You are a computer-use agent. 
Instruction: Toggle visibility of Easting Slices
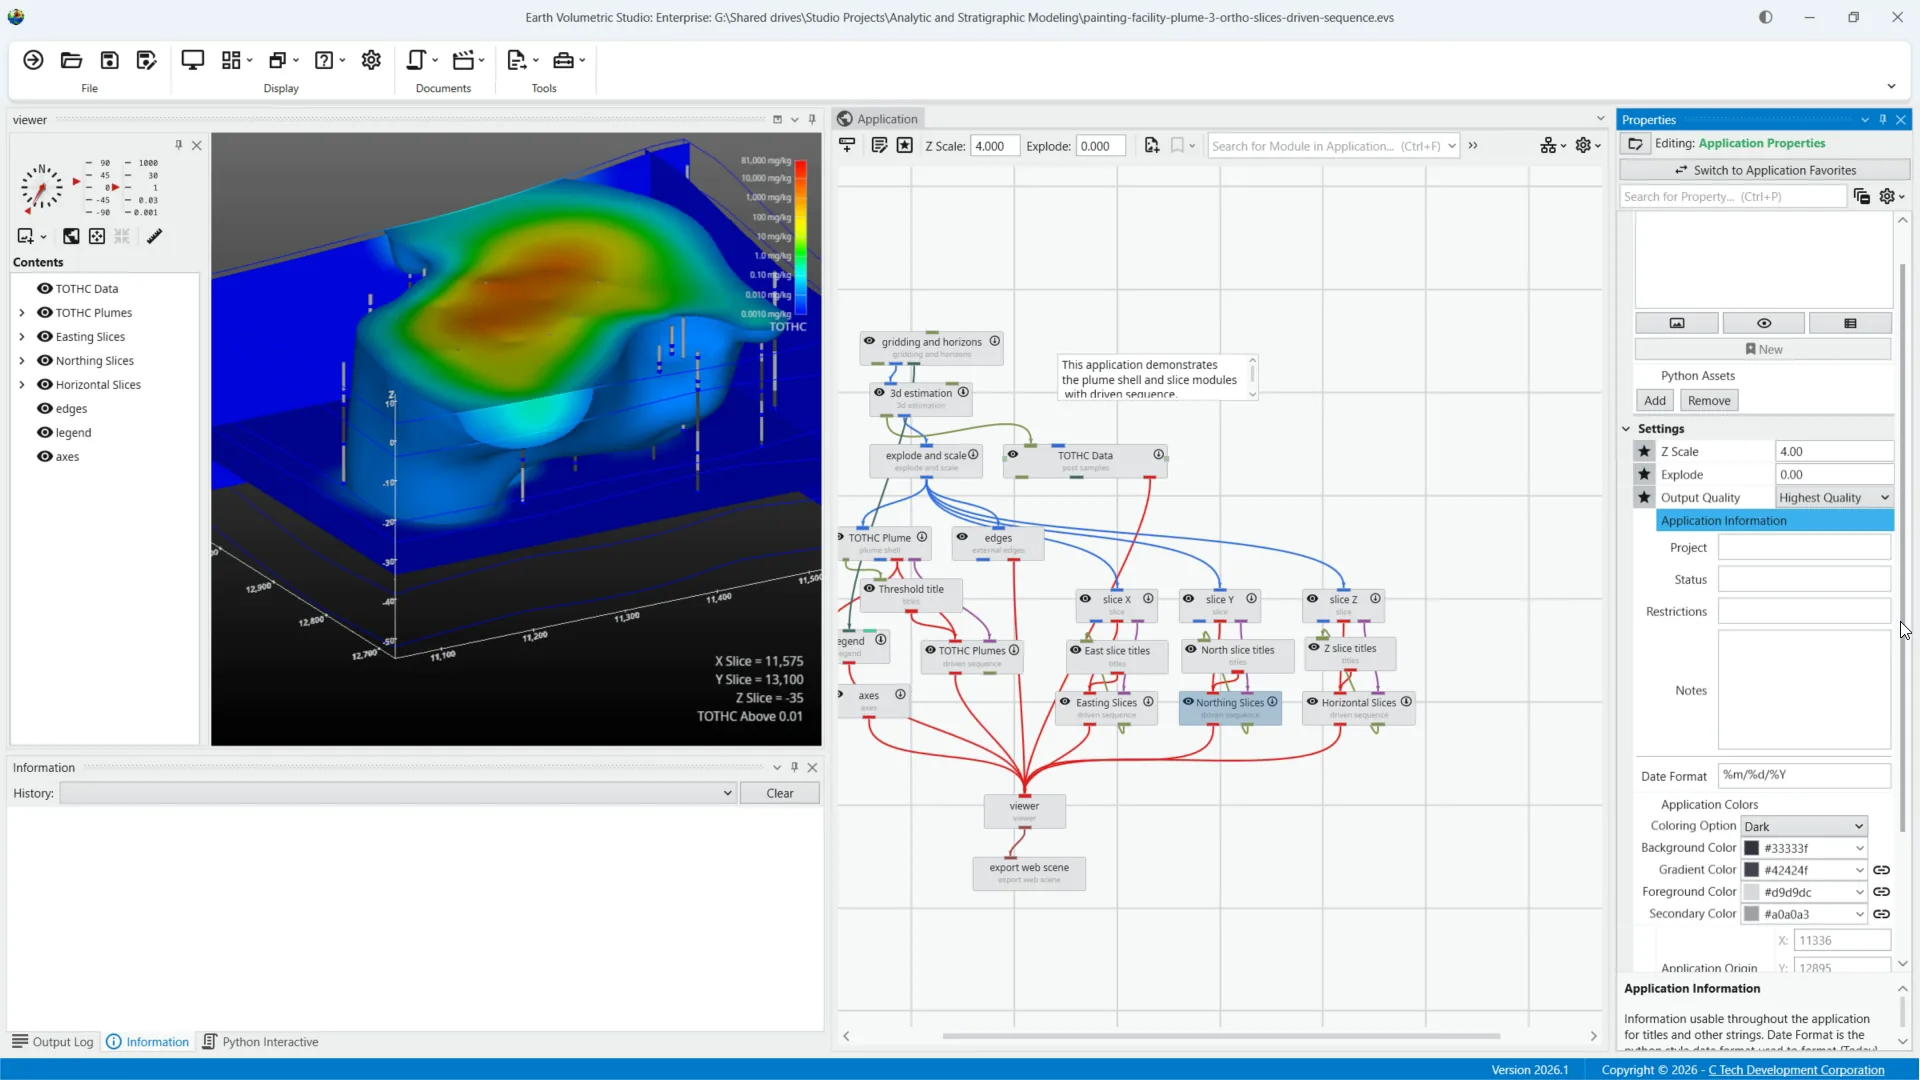coord(45,336)
